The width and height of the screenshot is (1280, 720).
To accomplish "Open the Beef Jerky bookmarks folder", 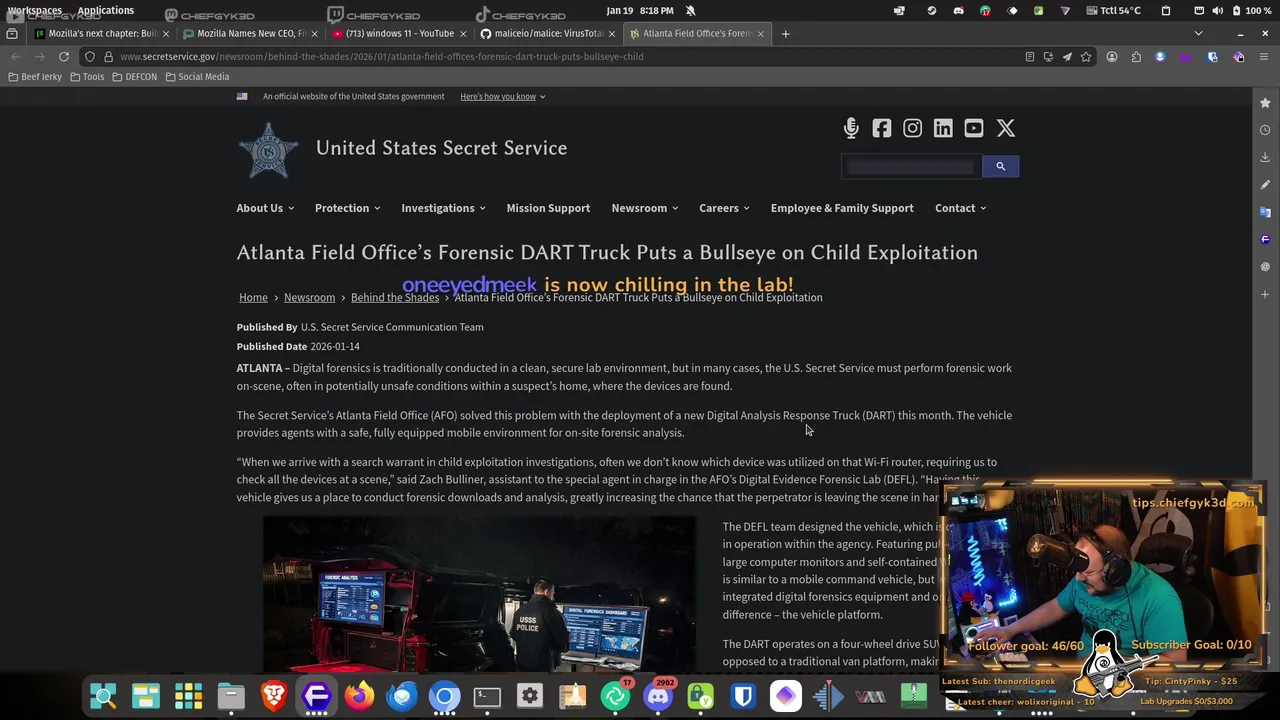I will pyautogui.click(x=35, y=76).
